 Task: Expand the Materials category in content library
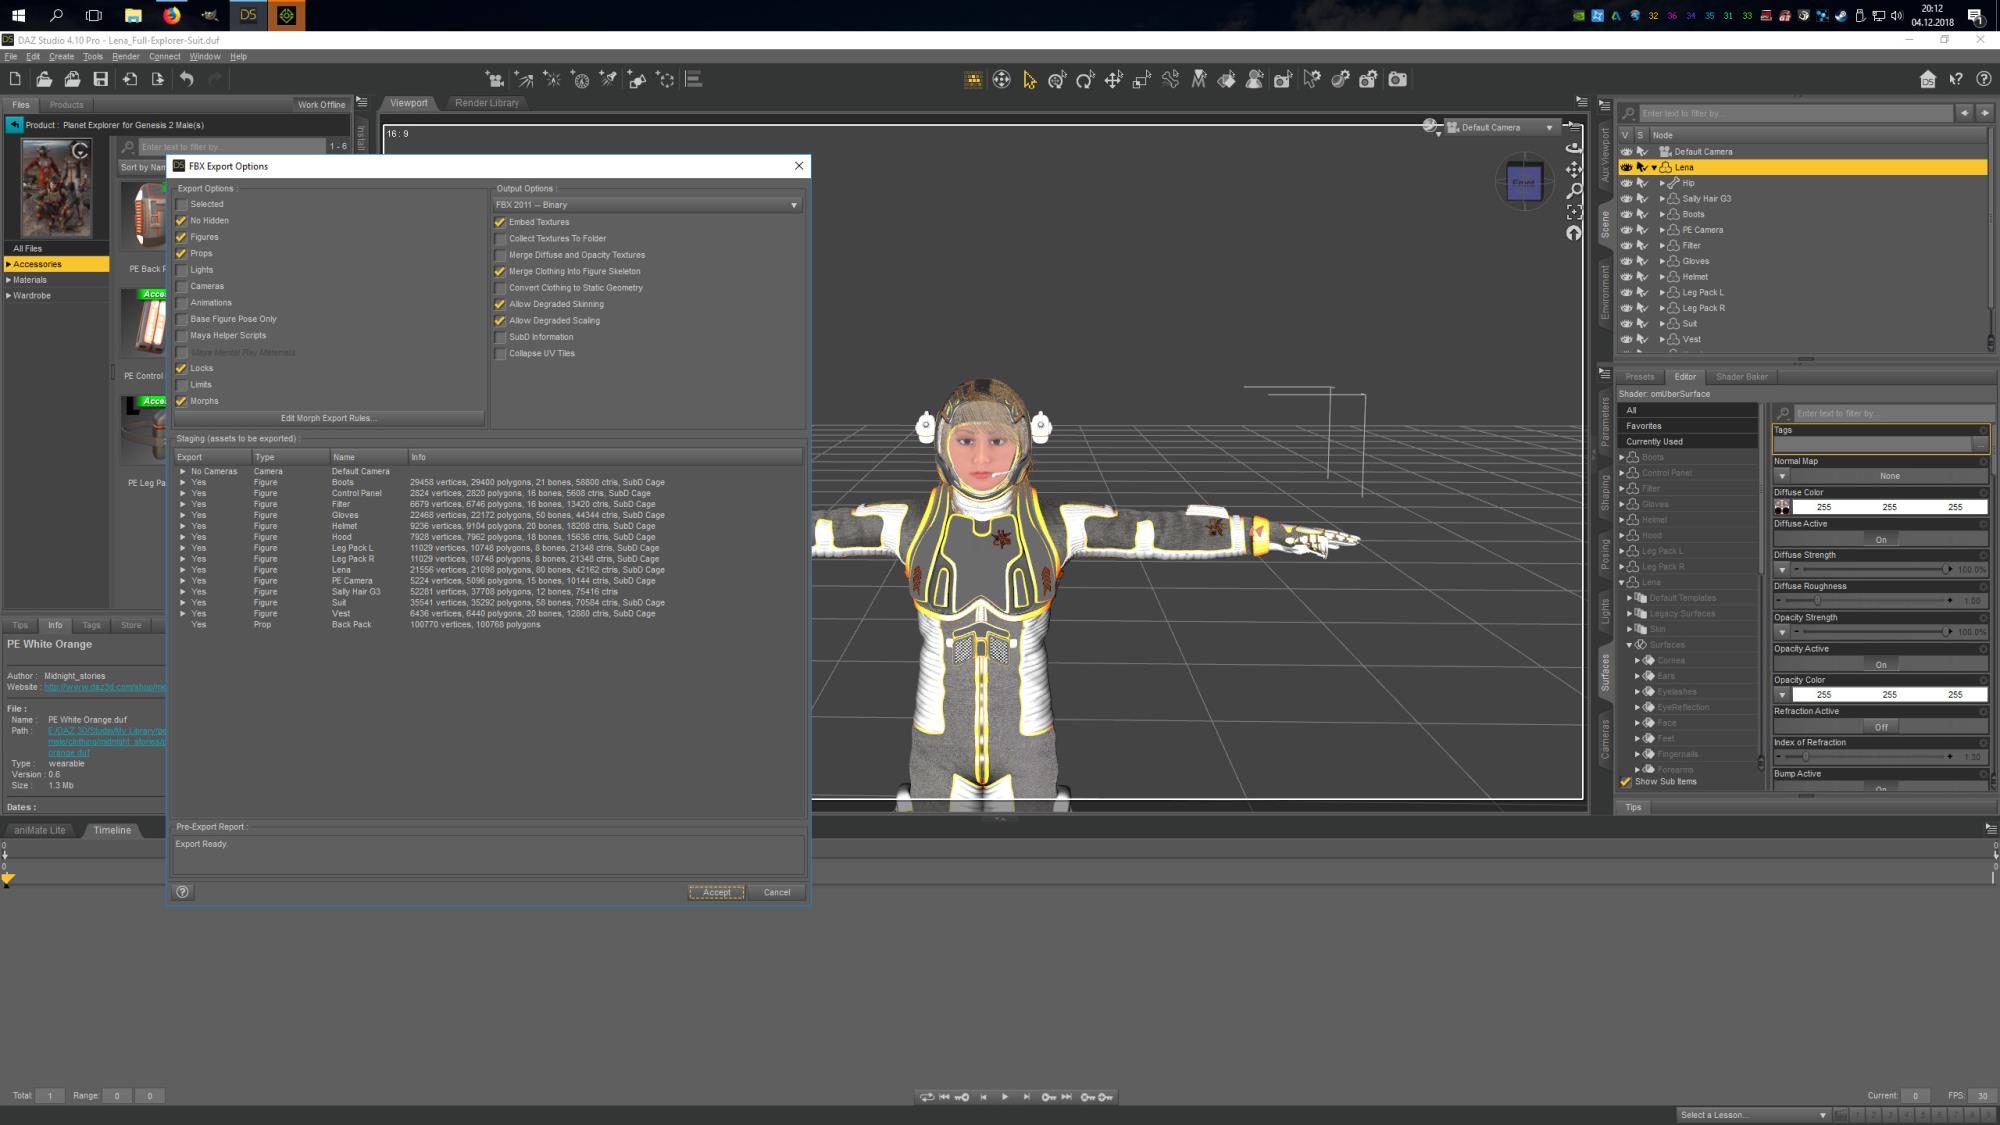(x=9, y=280)
